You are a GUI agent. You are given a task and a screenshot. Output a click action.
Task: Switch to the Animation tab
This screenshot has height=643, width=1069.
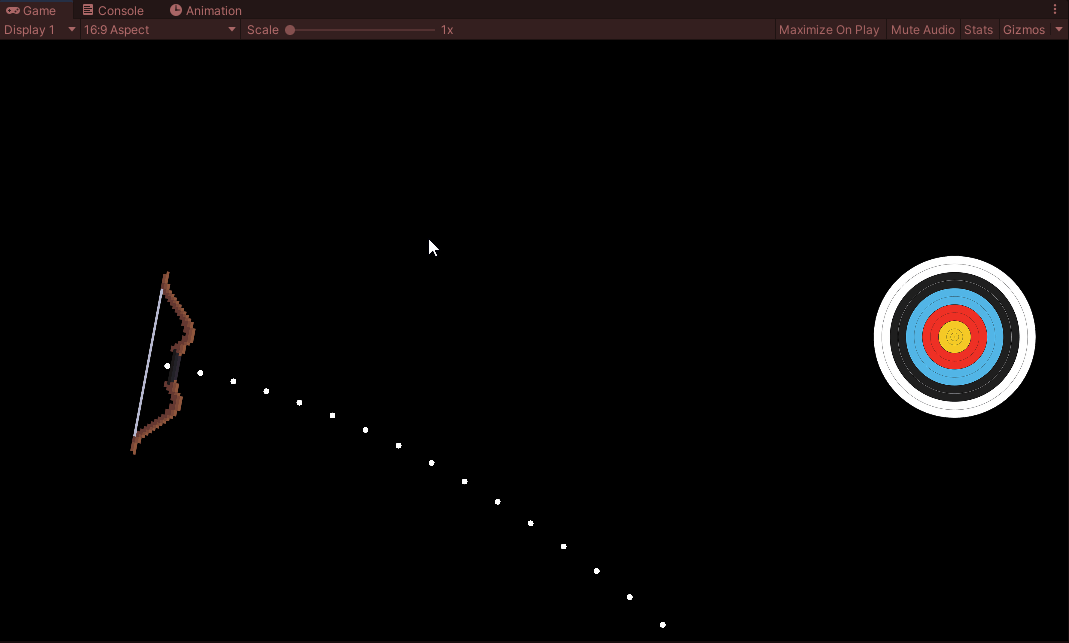tap(206, 10)
